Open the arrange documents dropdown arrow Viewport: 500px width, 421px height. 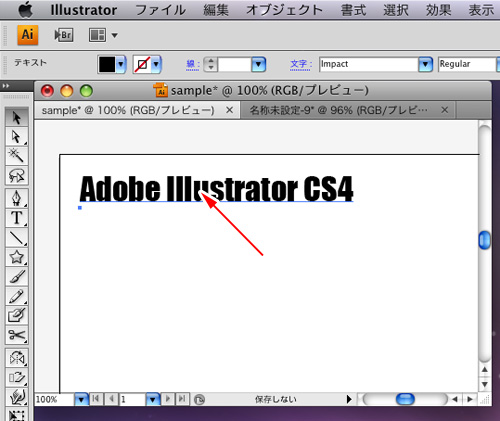(x=114, y=35)
